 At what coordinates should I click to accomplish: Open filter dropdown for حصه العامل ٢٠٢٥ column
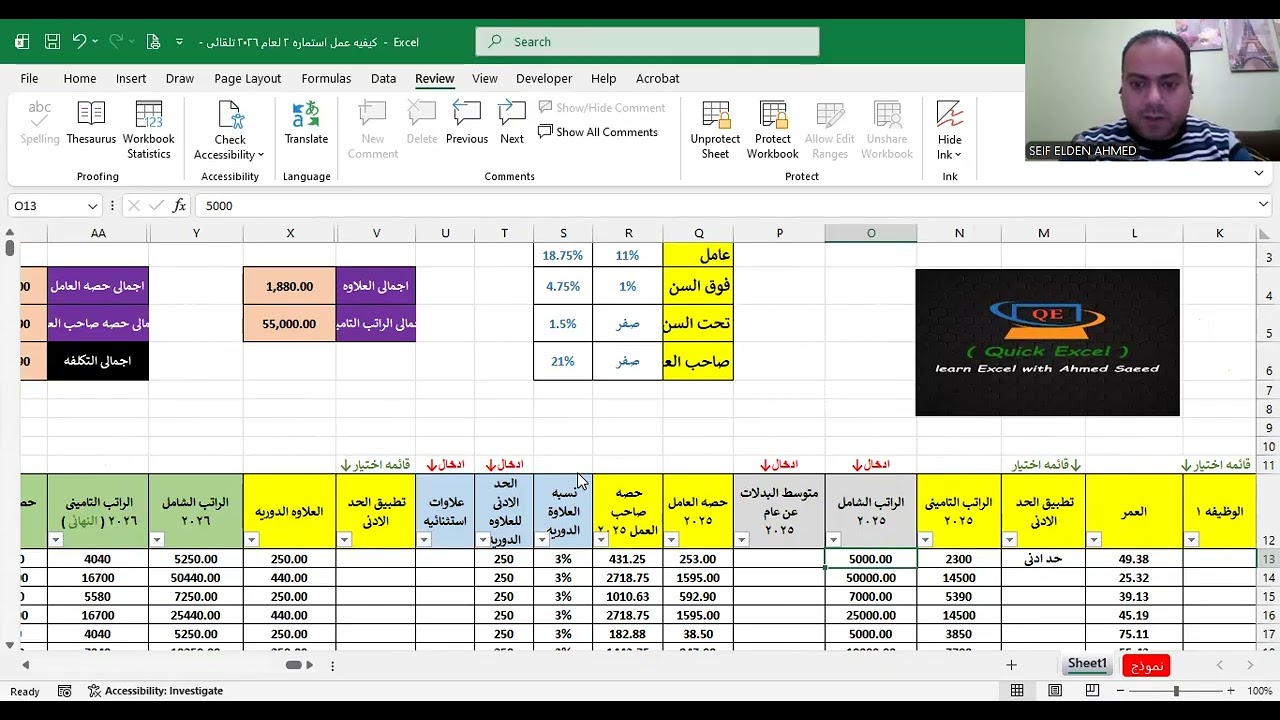point(671,540)
